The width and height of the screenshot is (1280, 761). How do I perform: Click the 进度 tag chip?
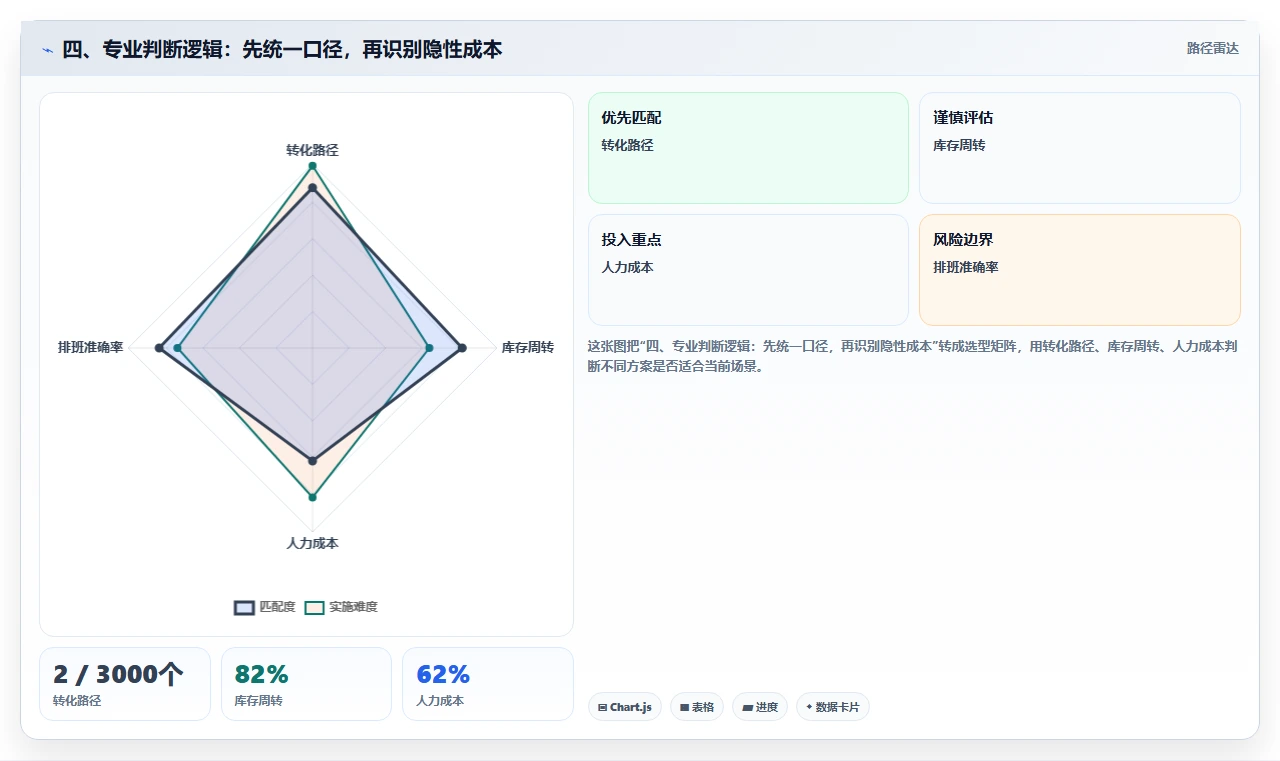[x=760, y=707]
